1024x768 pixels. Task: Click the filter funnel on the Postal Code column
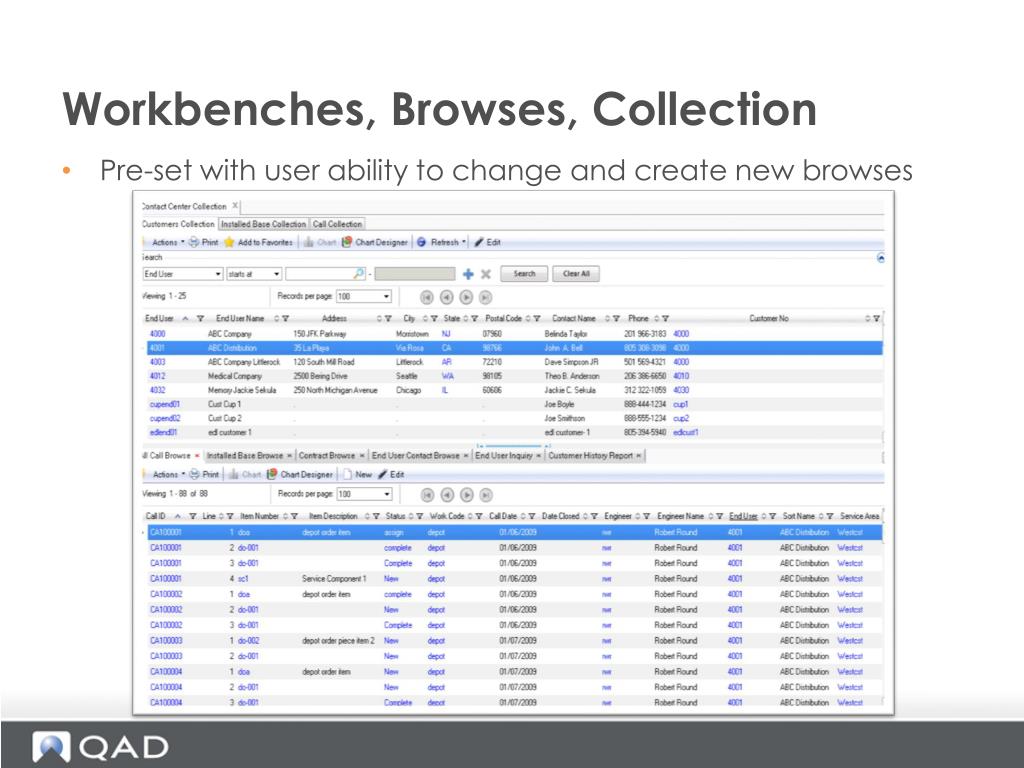click(537, 319)
